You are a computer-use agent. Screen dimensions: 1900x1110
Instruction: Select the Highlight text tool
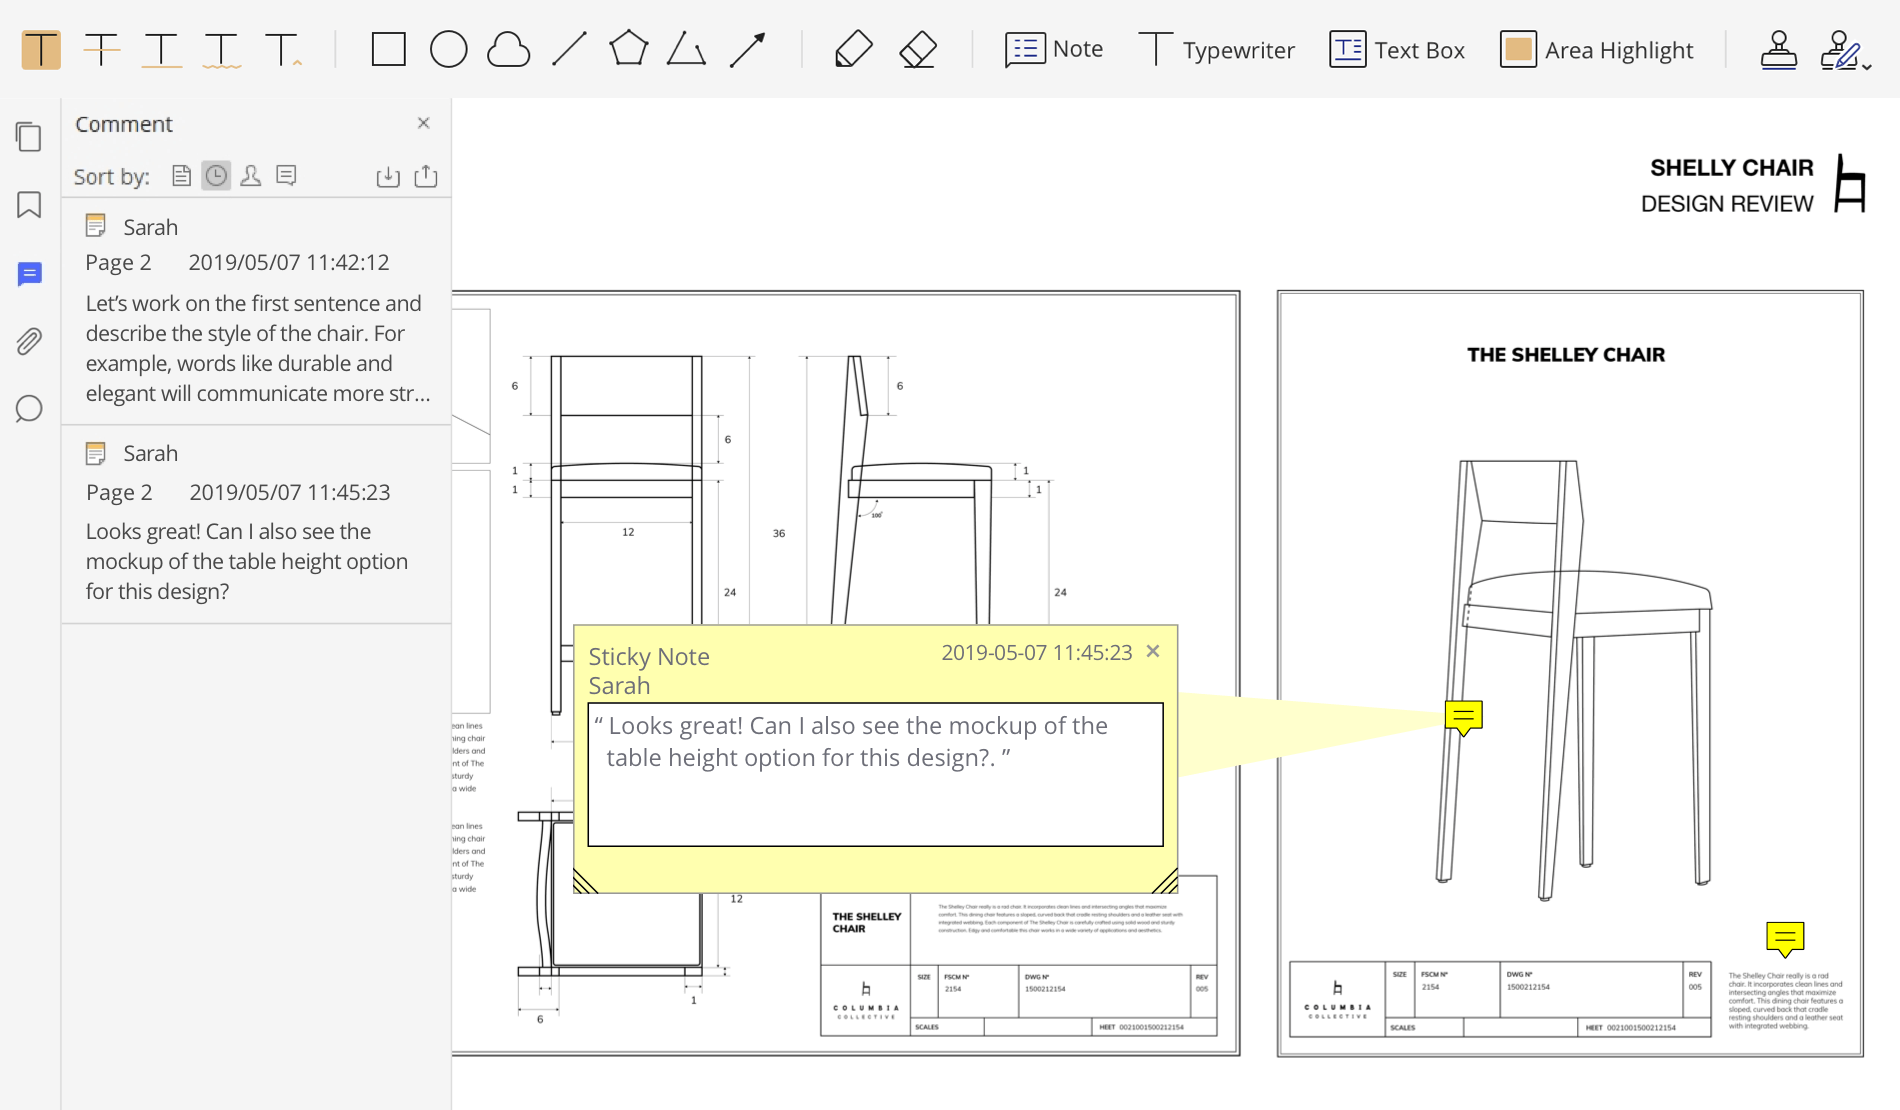41,49
